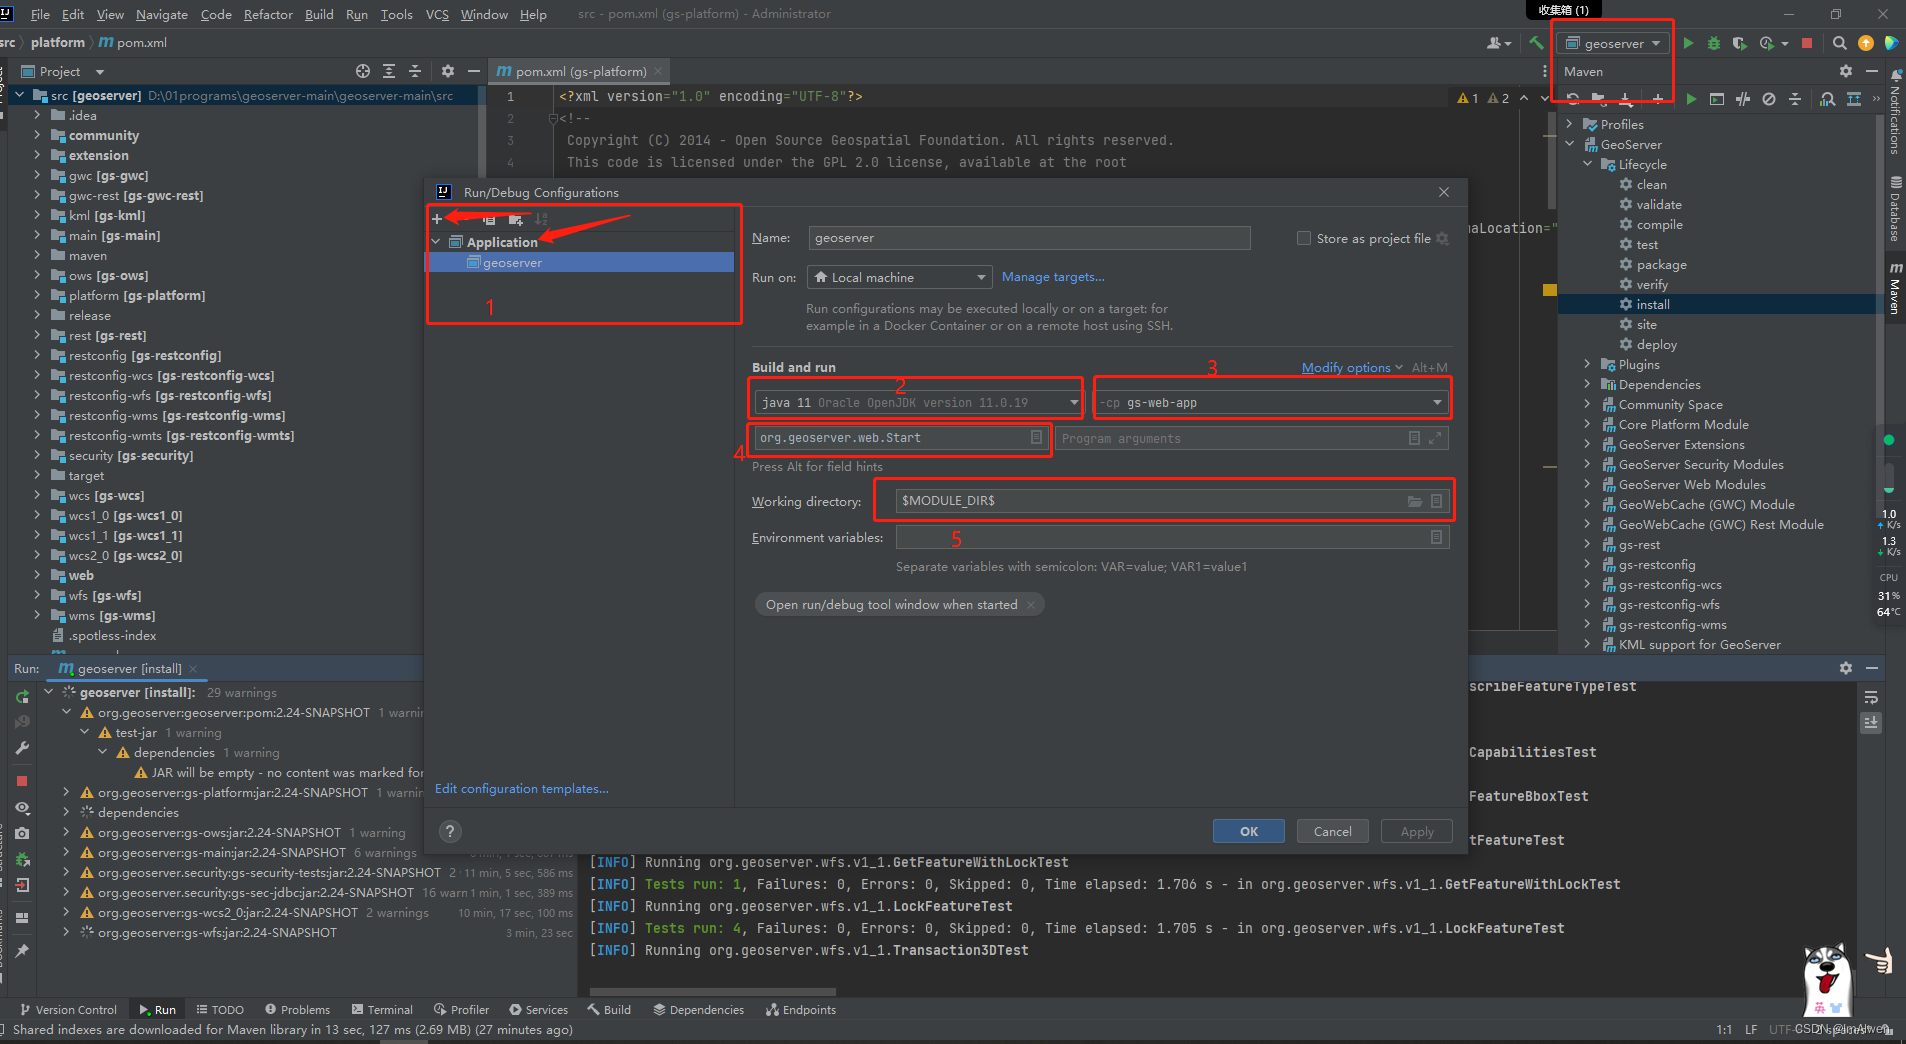Image resolution: width=1906 pixels, height=1044 pixels.
Task: Click Project panel options gear icon
Action: point(448,71)
